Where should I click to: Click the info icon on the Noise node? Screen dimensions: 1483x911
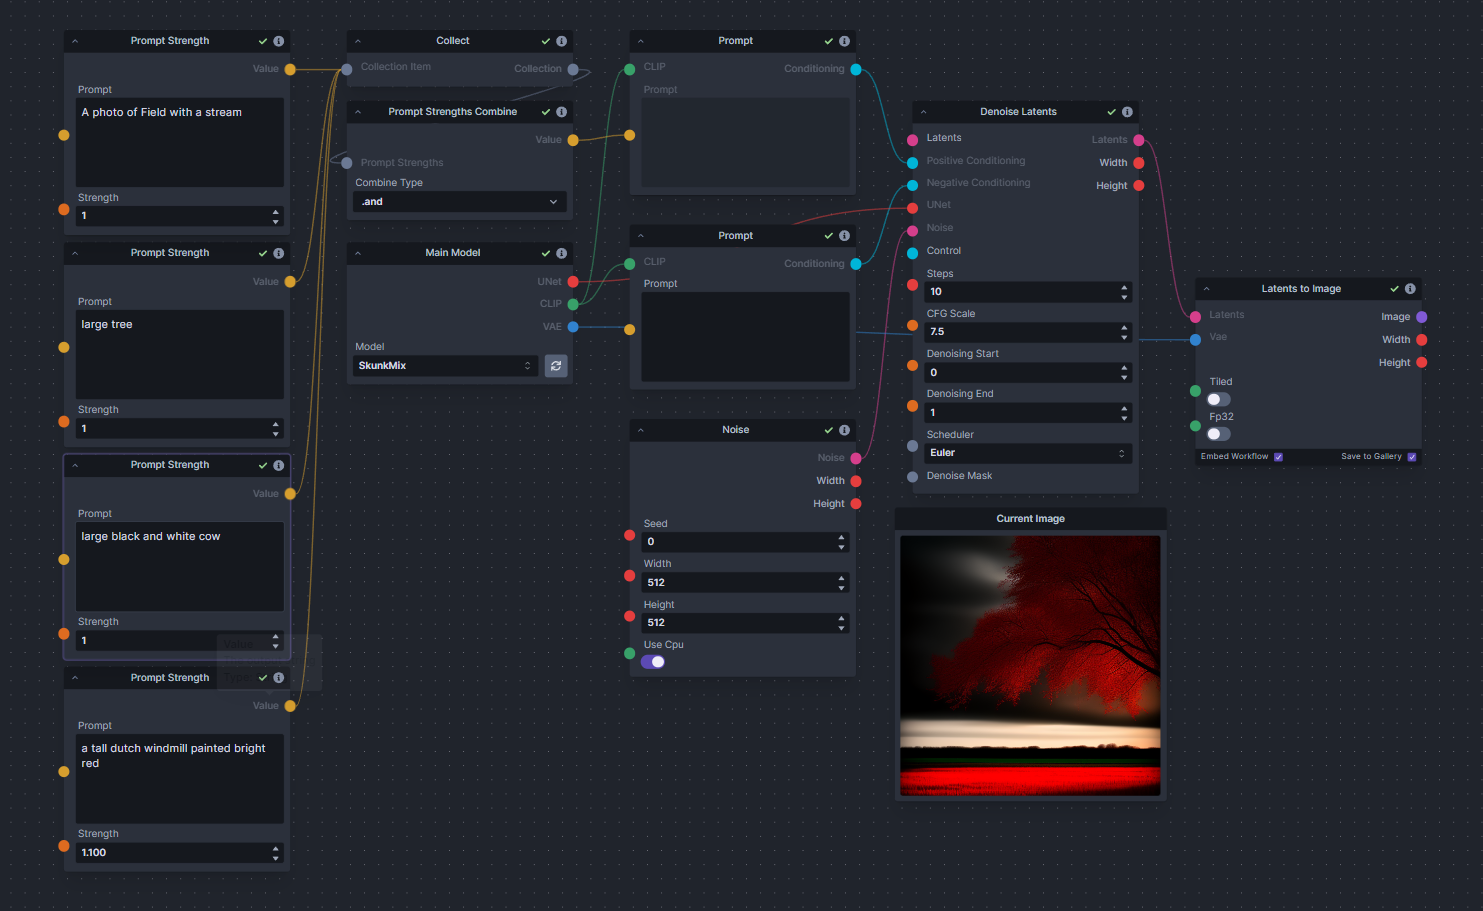click(x=845, y=429)
